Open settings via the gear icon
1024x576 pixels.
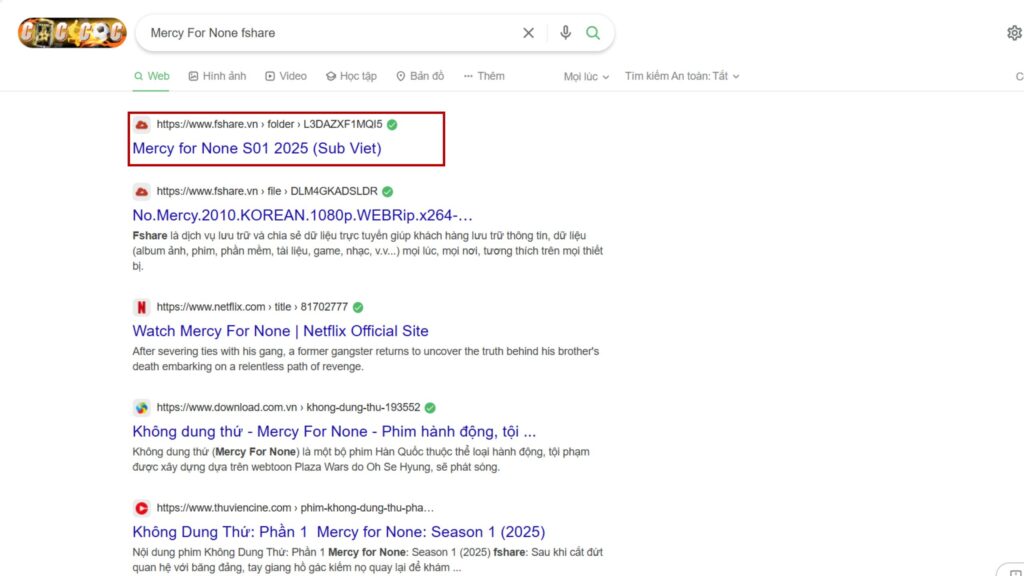(x=1014, y=33)
